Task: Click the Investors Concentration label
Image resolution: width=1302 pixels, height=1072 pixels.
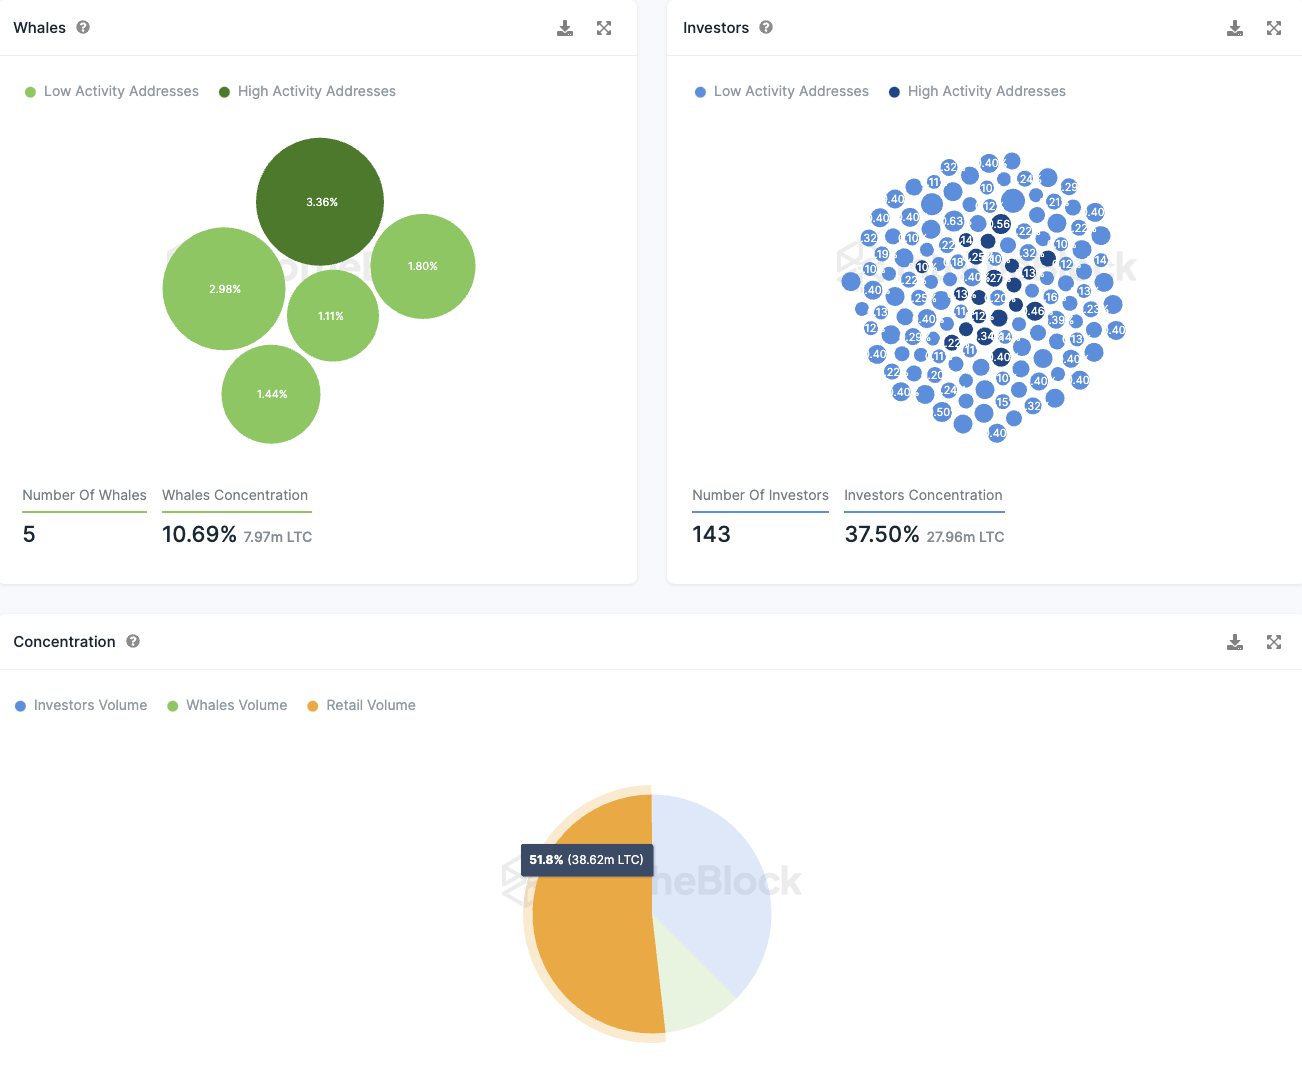Action: pos(923,495)
